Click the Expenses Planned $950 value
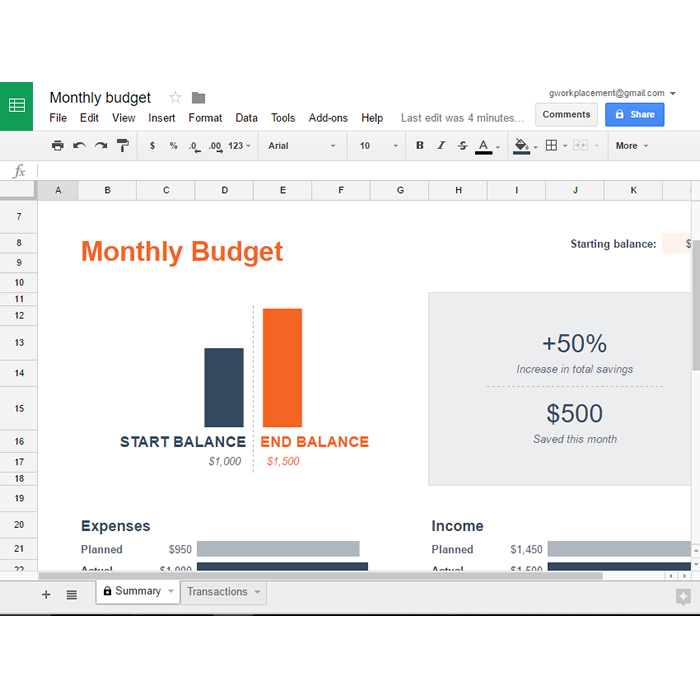Viewport: 700px width, 700px height. 180,550
